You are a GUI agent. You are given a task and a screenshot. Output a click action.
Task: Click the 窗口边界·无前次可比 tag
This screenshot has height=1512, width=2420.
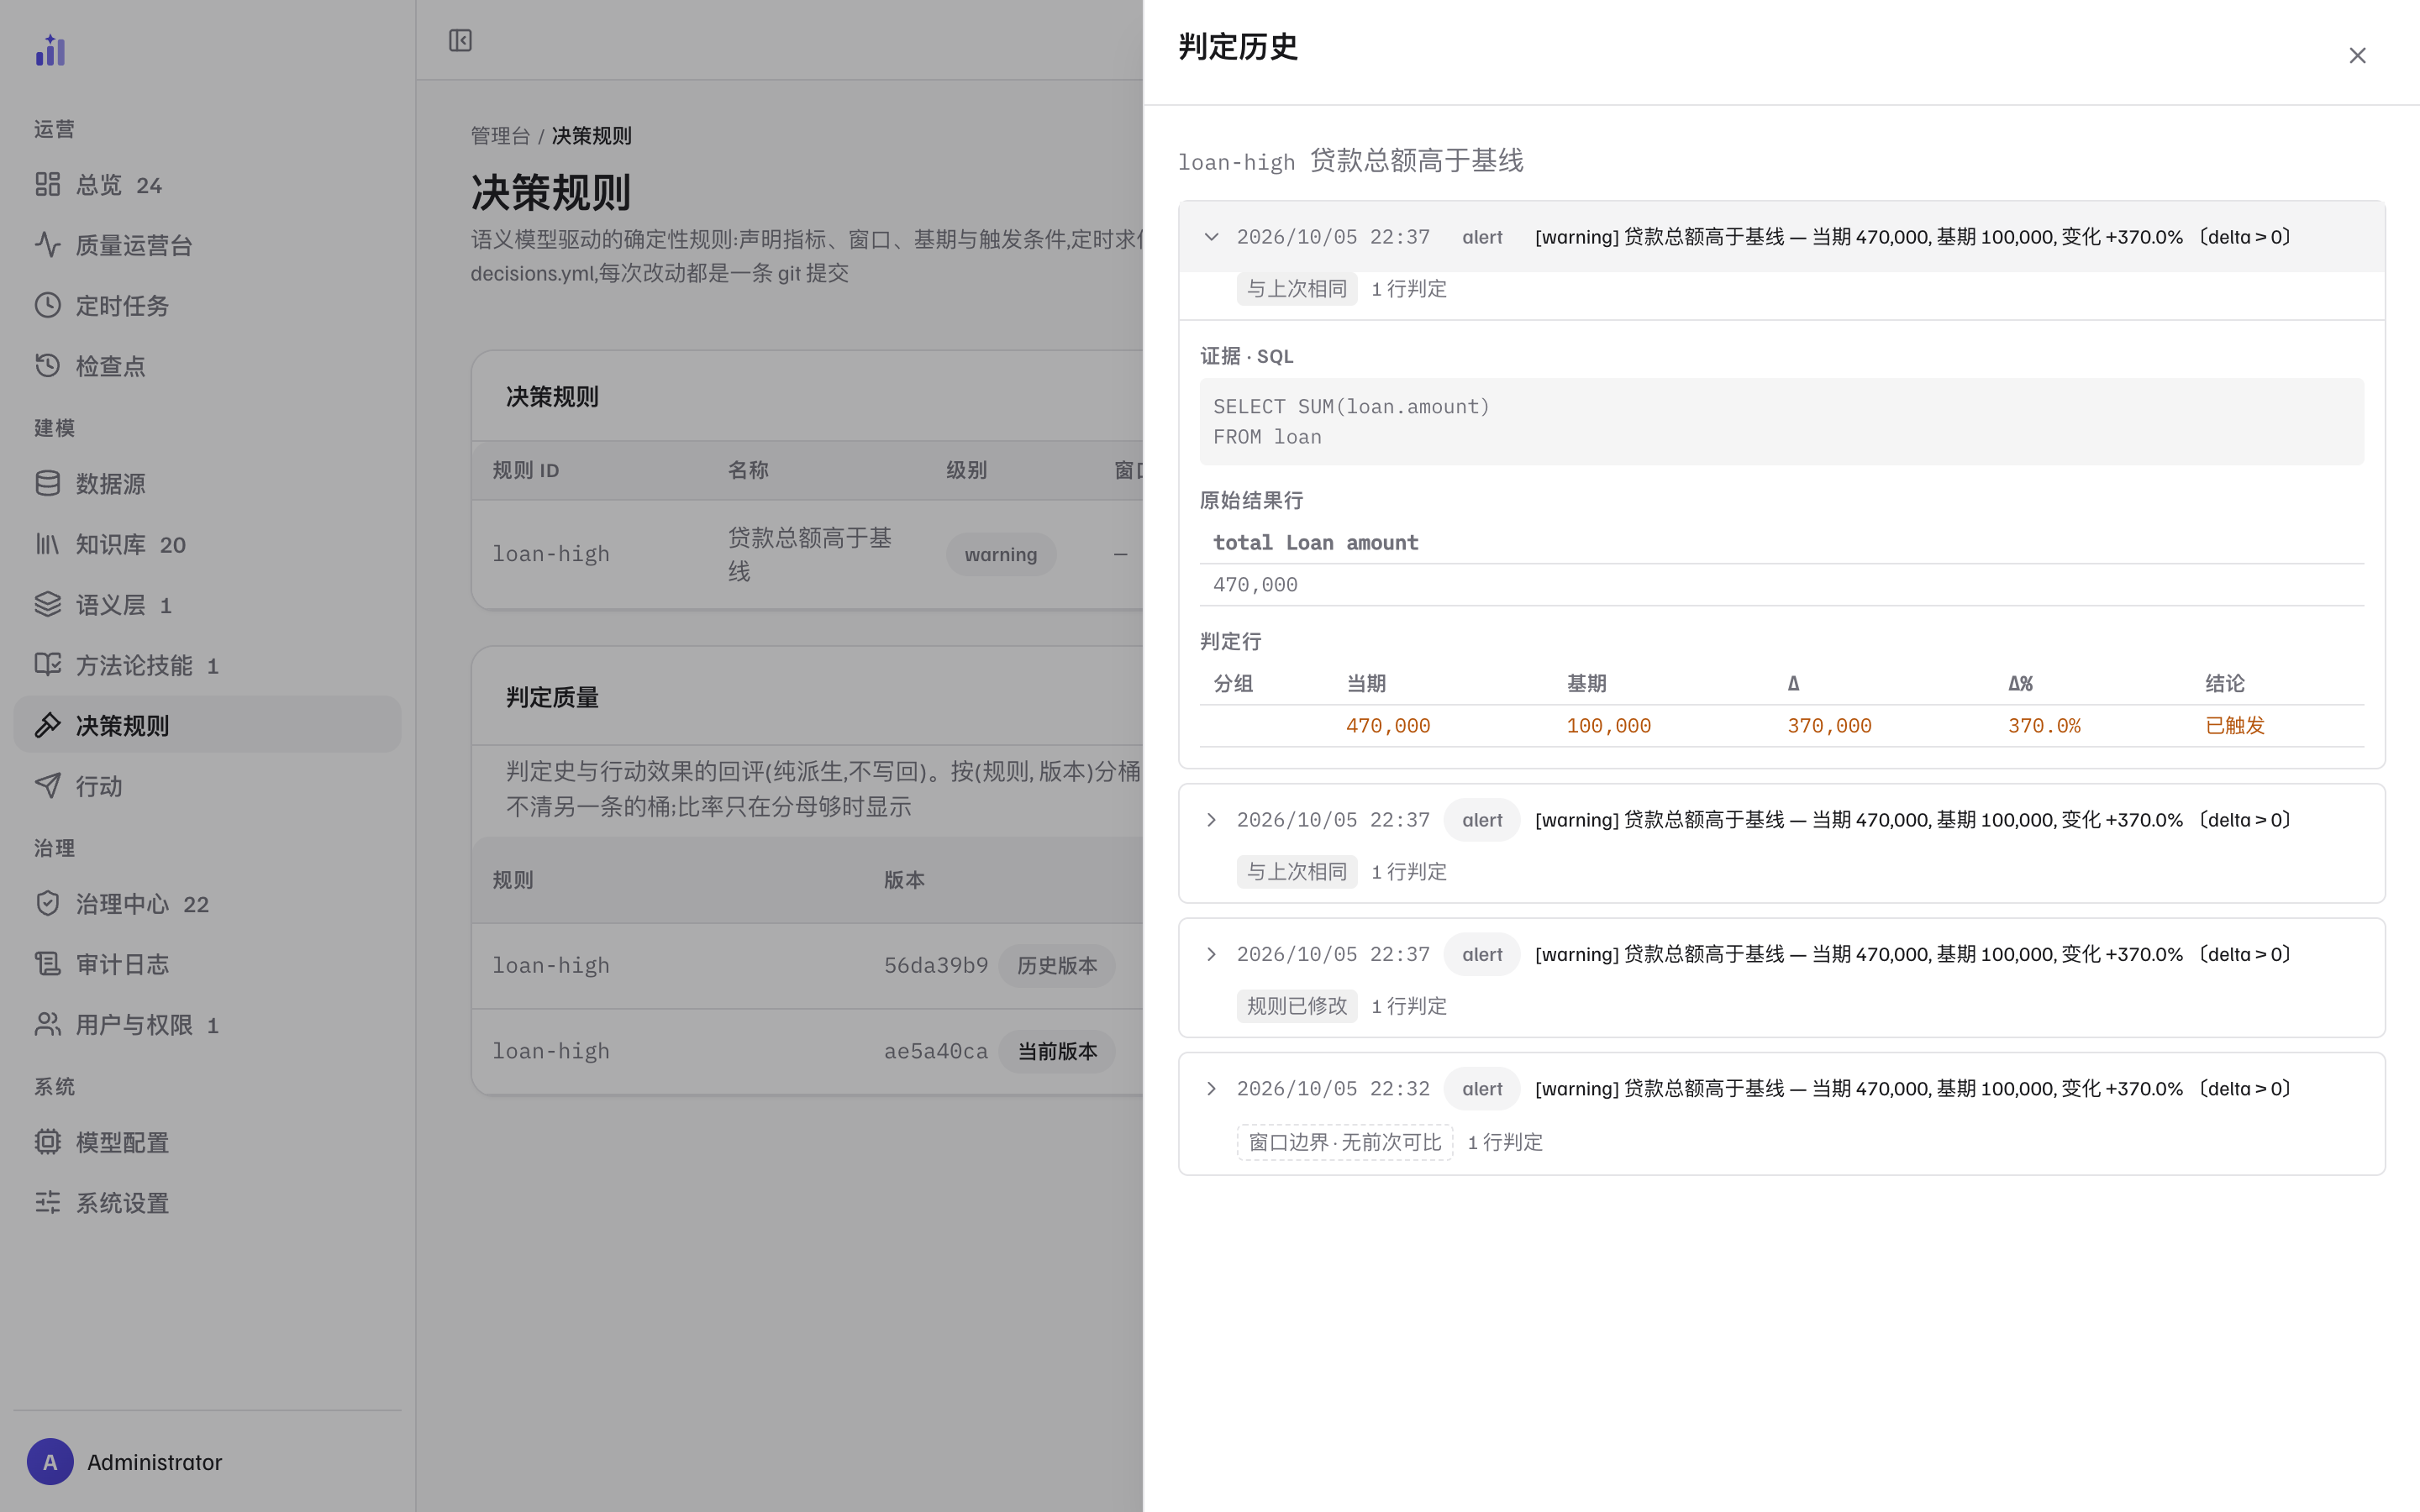[x=1345, y=1142]
